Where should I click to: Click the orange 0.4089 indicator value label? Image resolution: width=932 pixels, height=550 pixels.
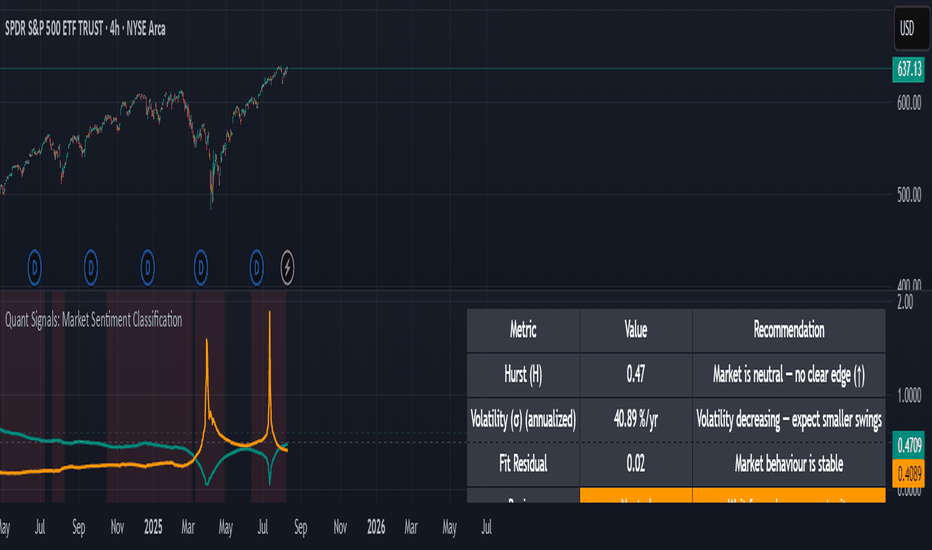pos(909,473)
